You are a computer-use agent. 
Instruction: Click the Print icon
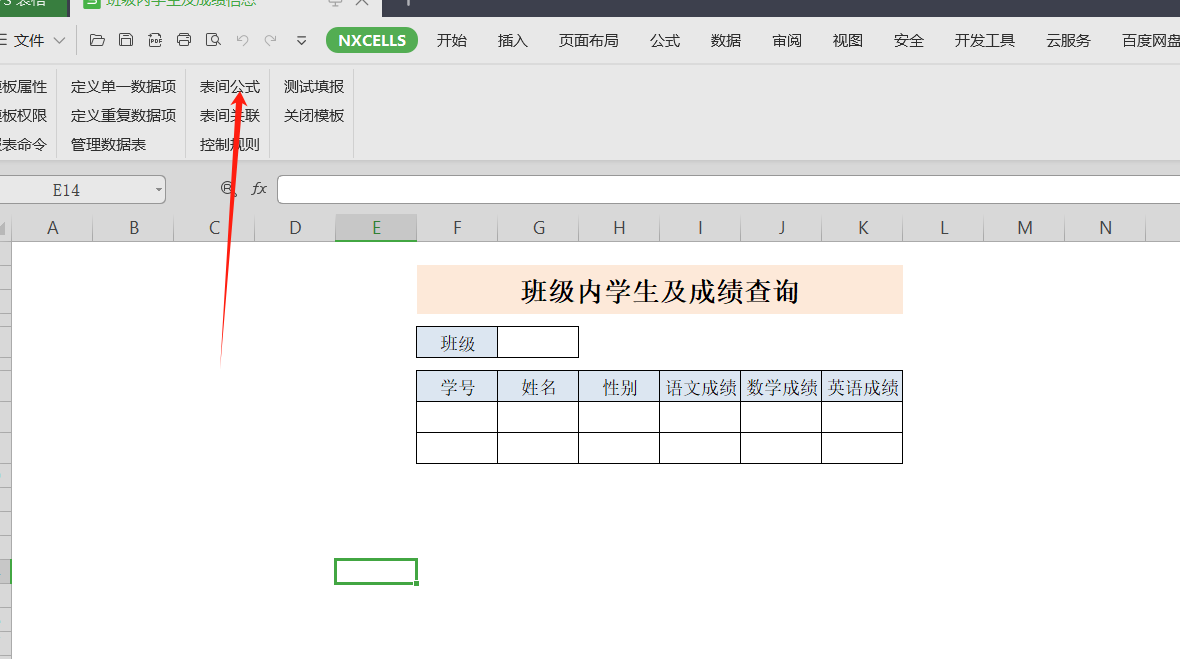184,40
